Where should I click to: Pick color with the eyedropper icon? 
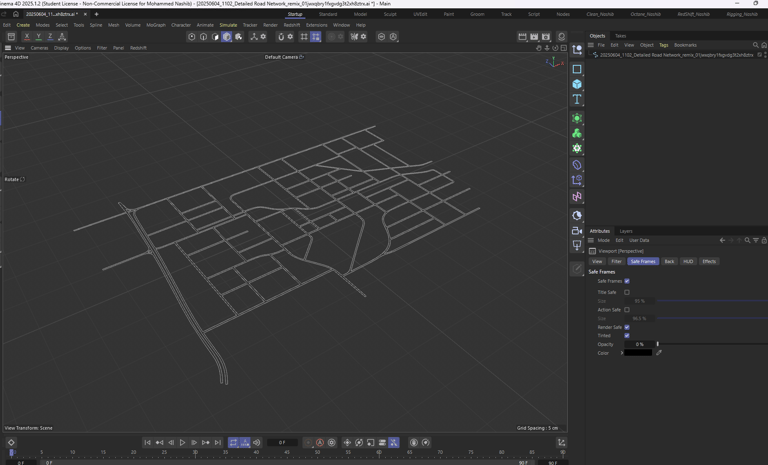[658, 353]
